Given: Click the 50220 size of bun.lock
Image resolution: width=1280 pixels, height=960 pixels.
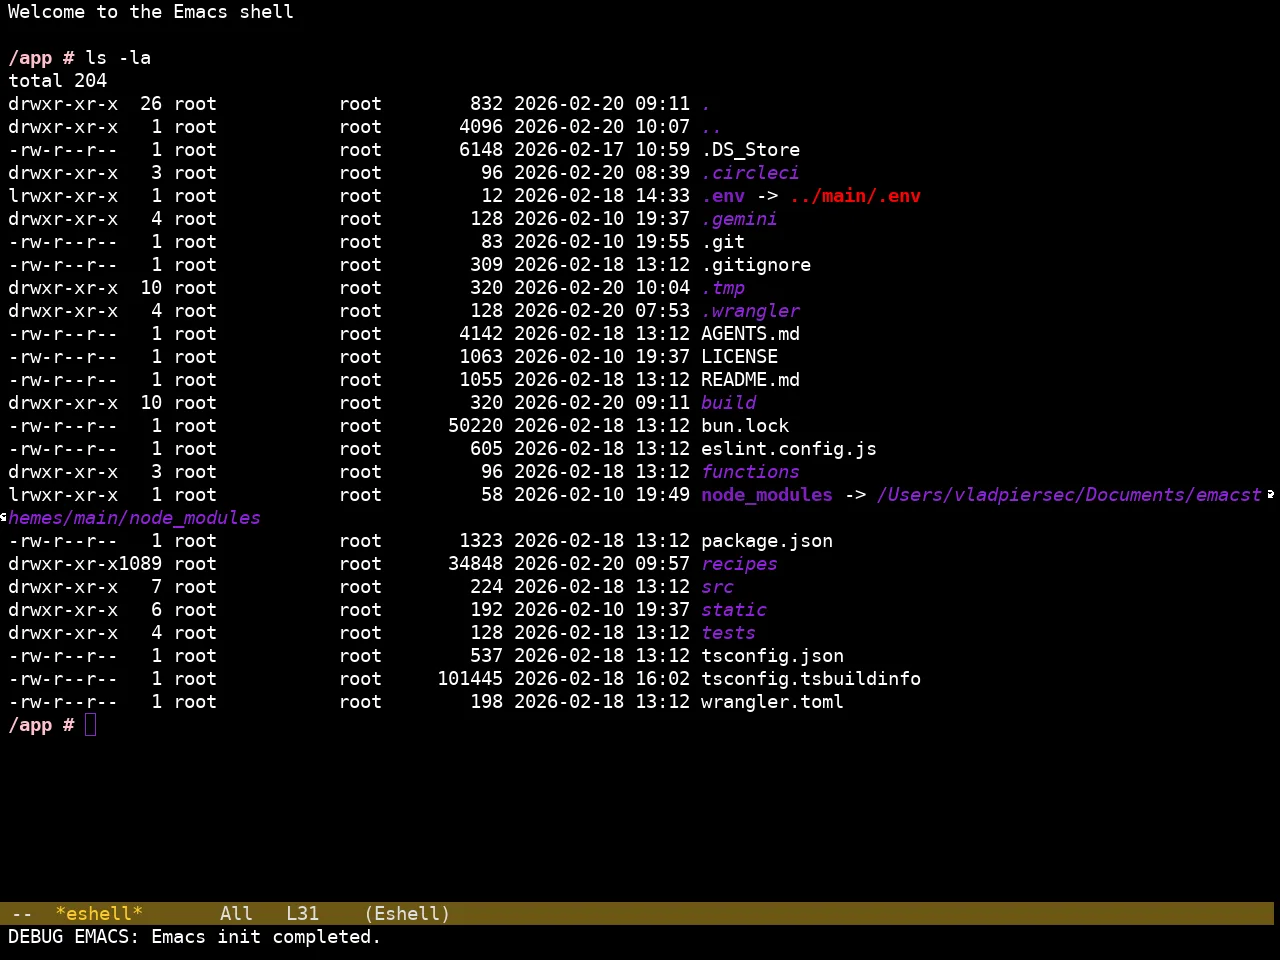Looking at the screenshot, I should click(x=475, y=426).
